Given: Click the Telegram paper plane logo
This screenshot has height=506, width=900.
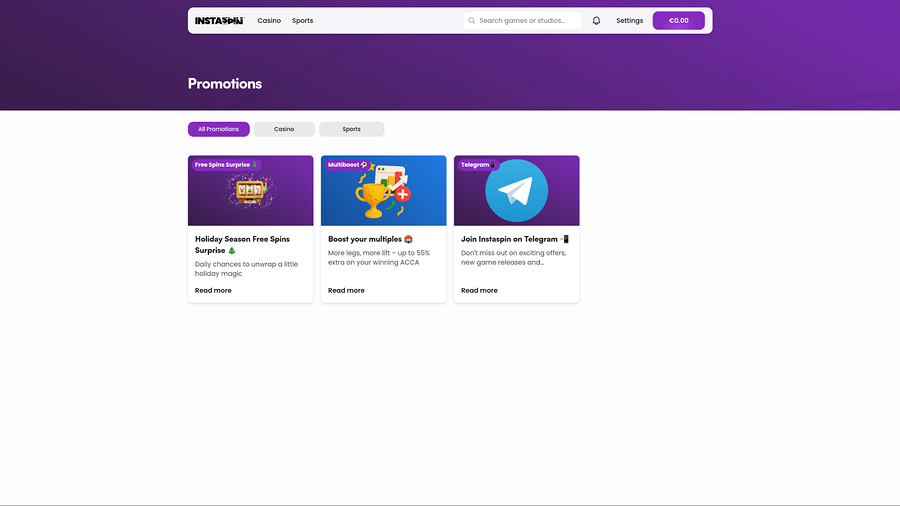Looking at the screenshot, I should tap(516, 189).
